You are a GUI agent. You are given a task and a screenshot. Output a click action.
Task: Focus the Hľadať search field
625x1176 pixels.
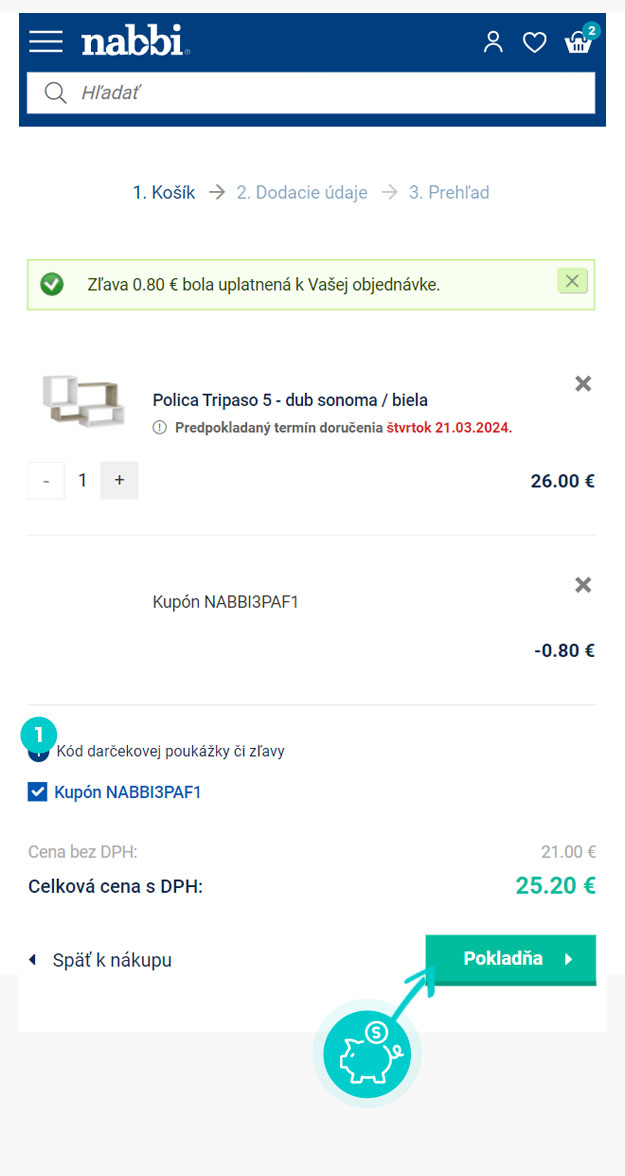pyautogui.click(x=311, y=93)
